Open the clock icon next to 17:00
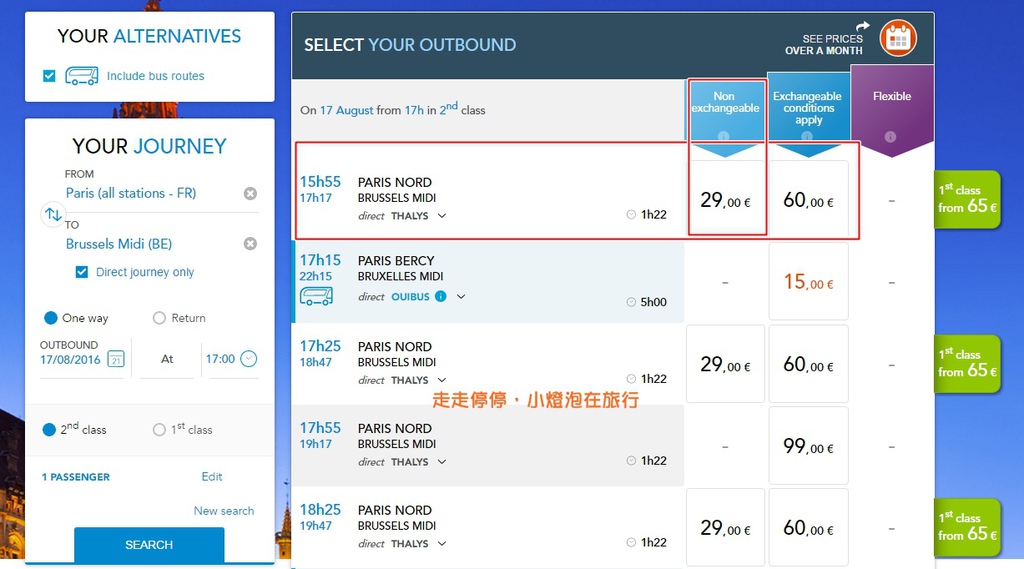The image size is (1024, 569). [249, 359]
